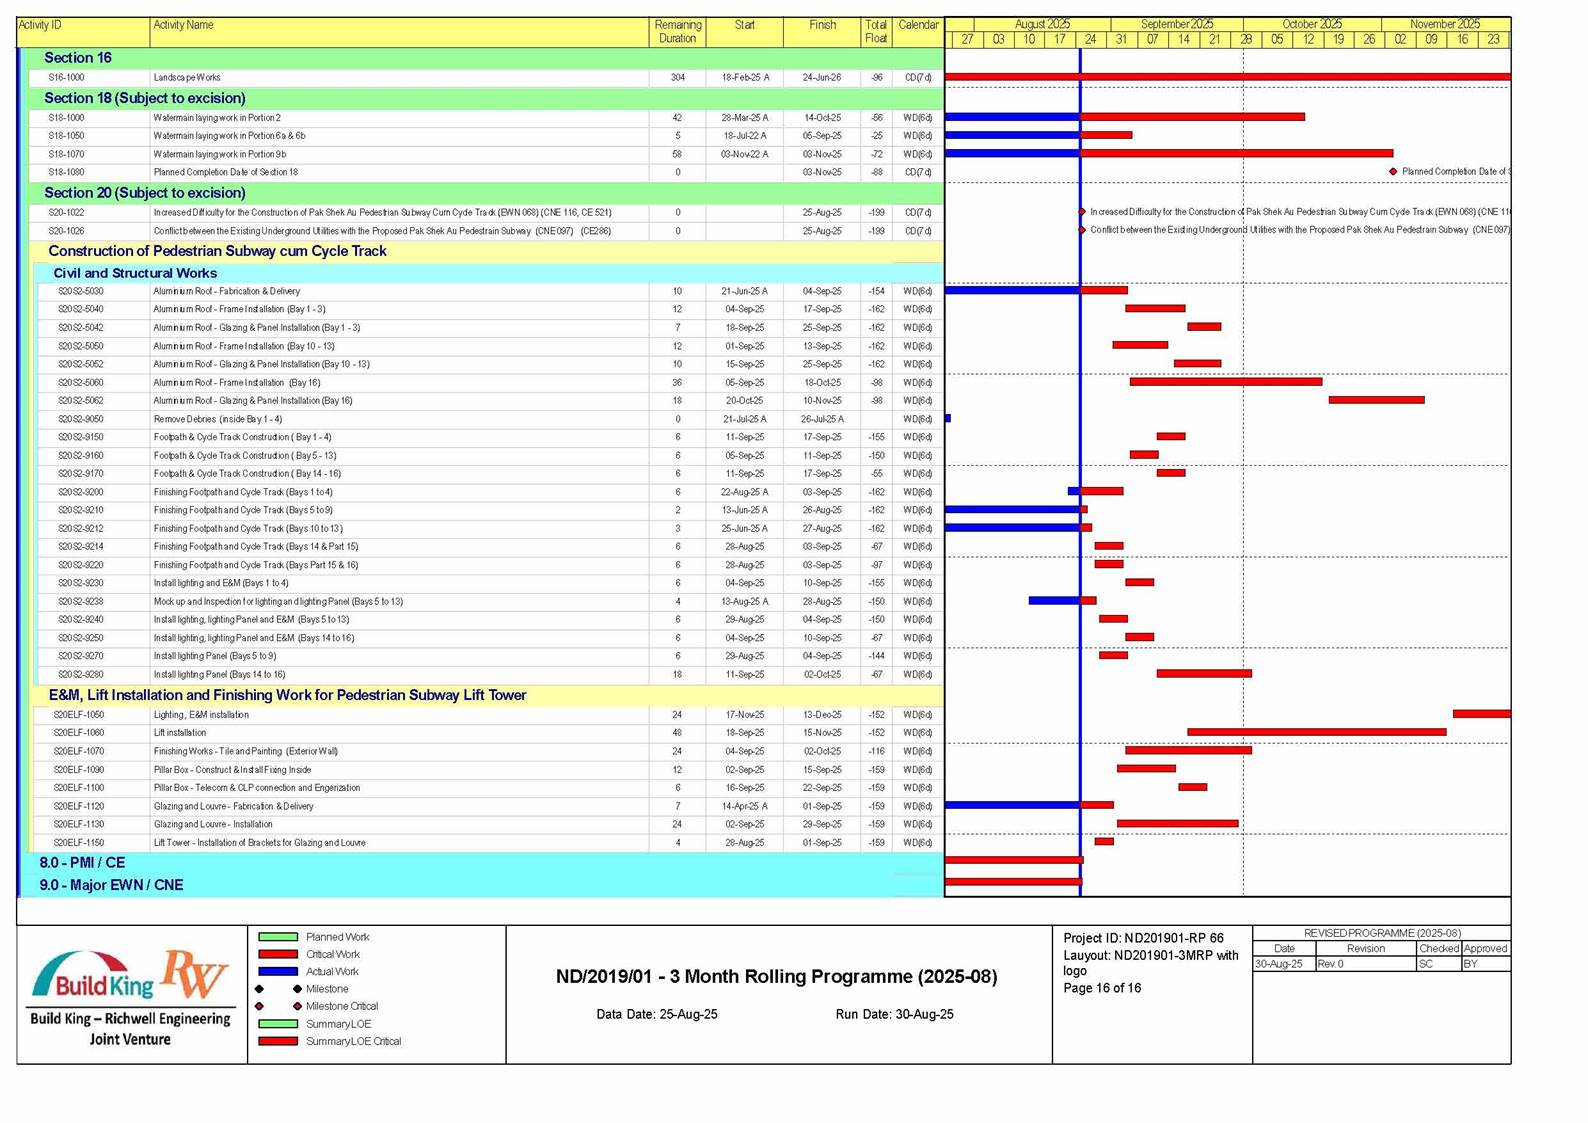This screenshot has height=1123, width=1588.
Task: Expand the 8.0 - PMI / CE group
Action: [x=481, y=862]
